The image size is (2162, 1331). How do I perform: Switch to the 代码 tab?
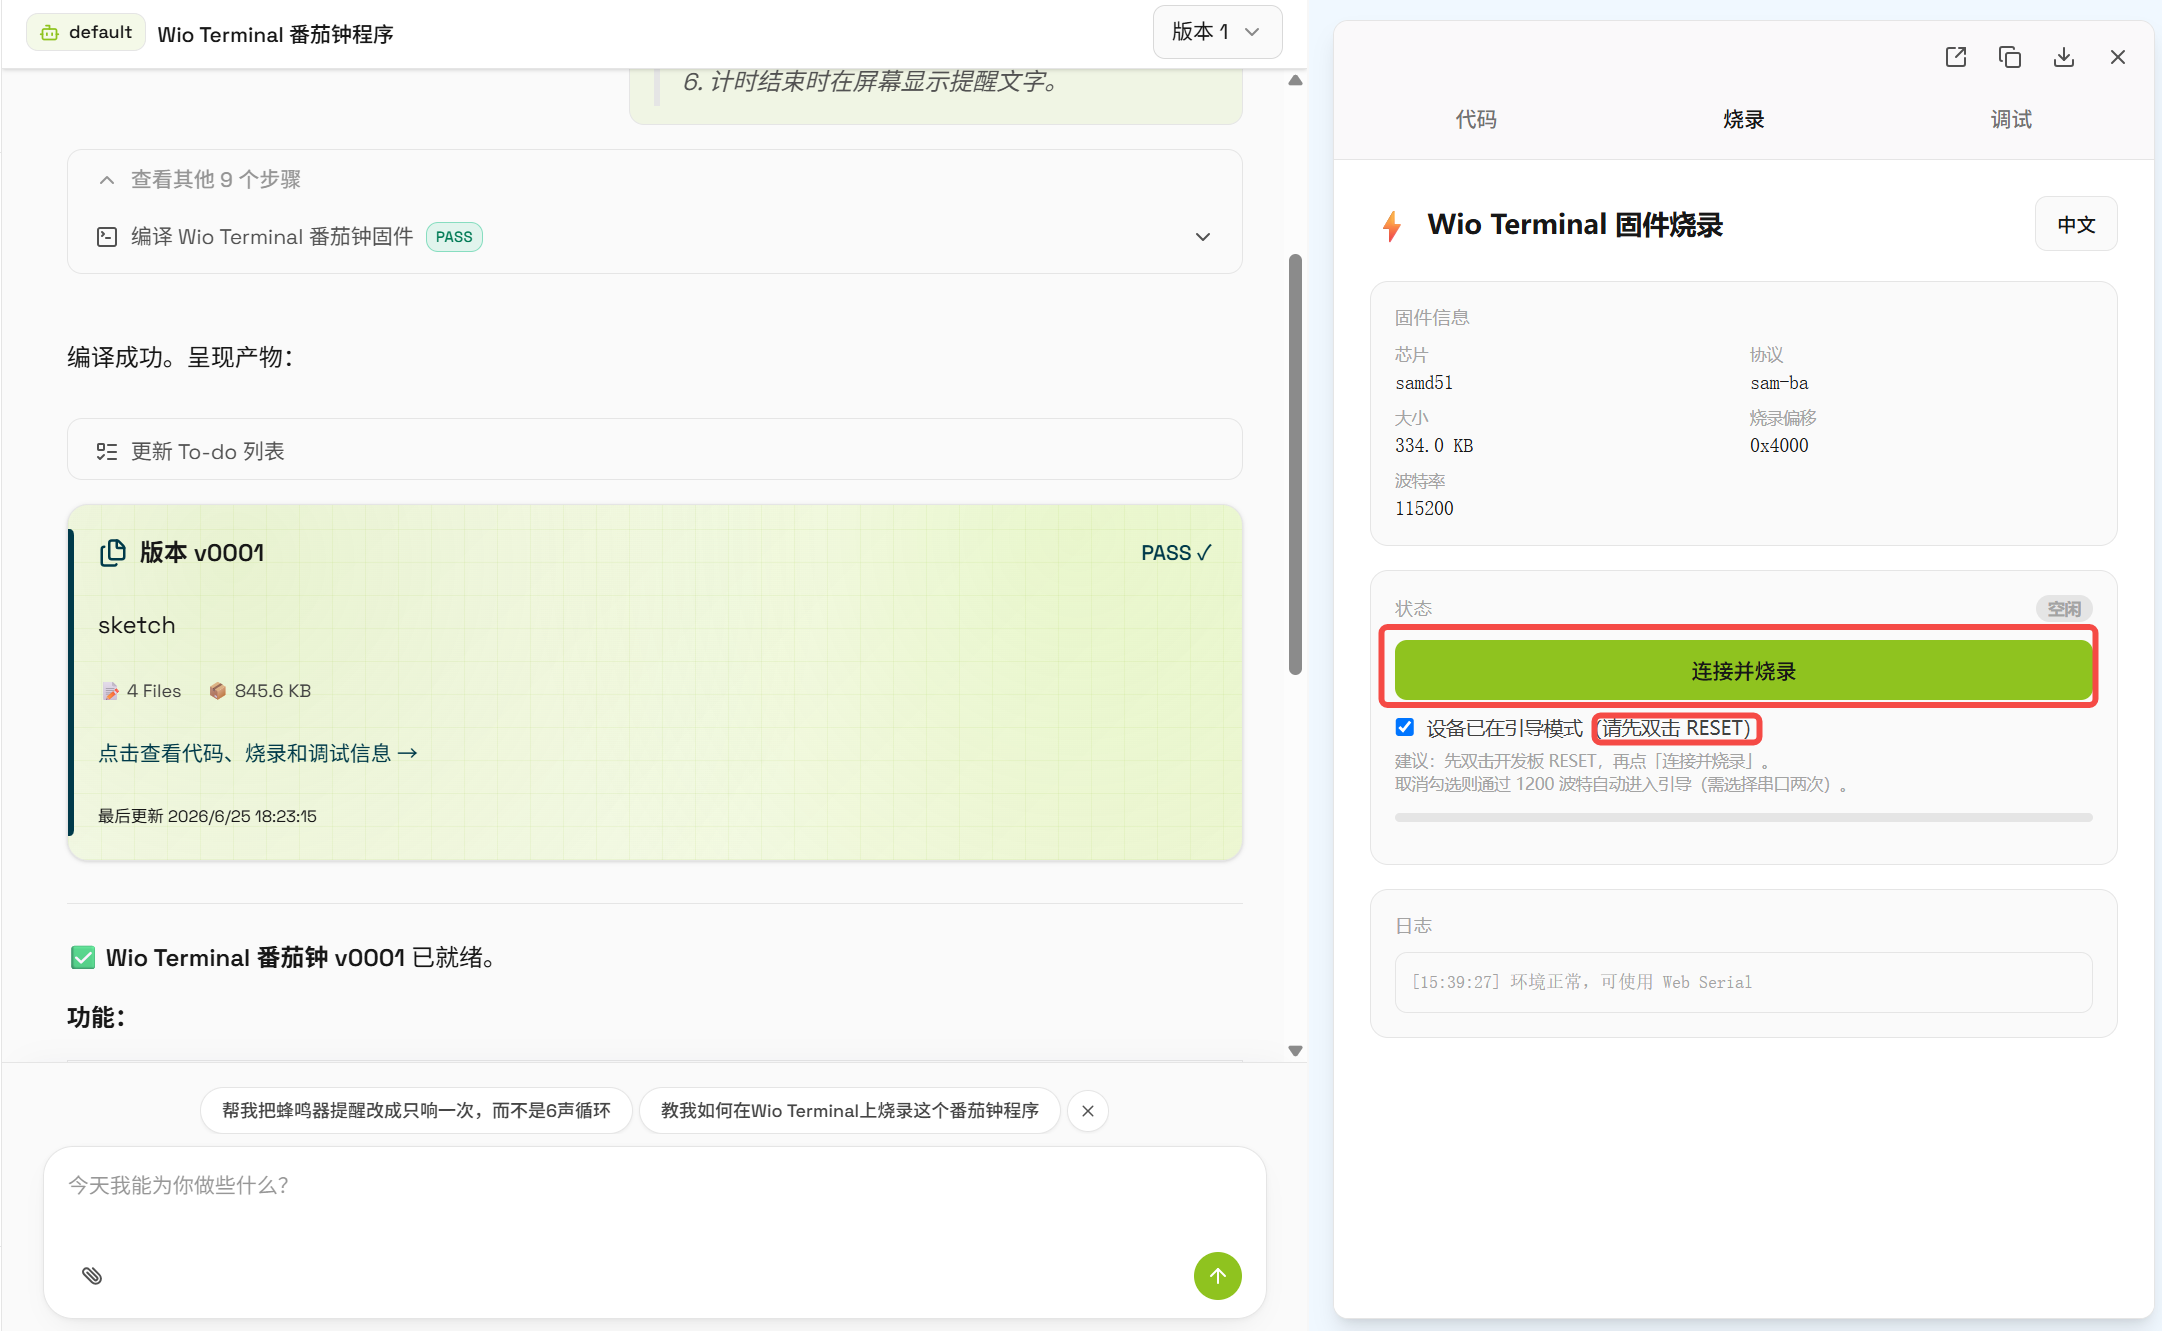click(1476, 120)
